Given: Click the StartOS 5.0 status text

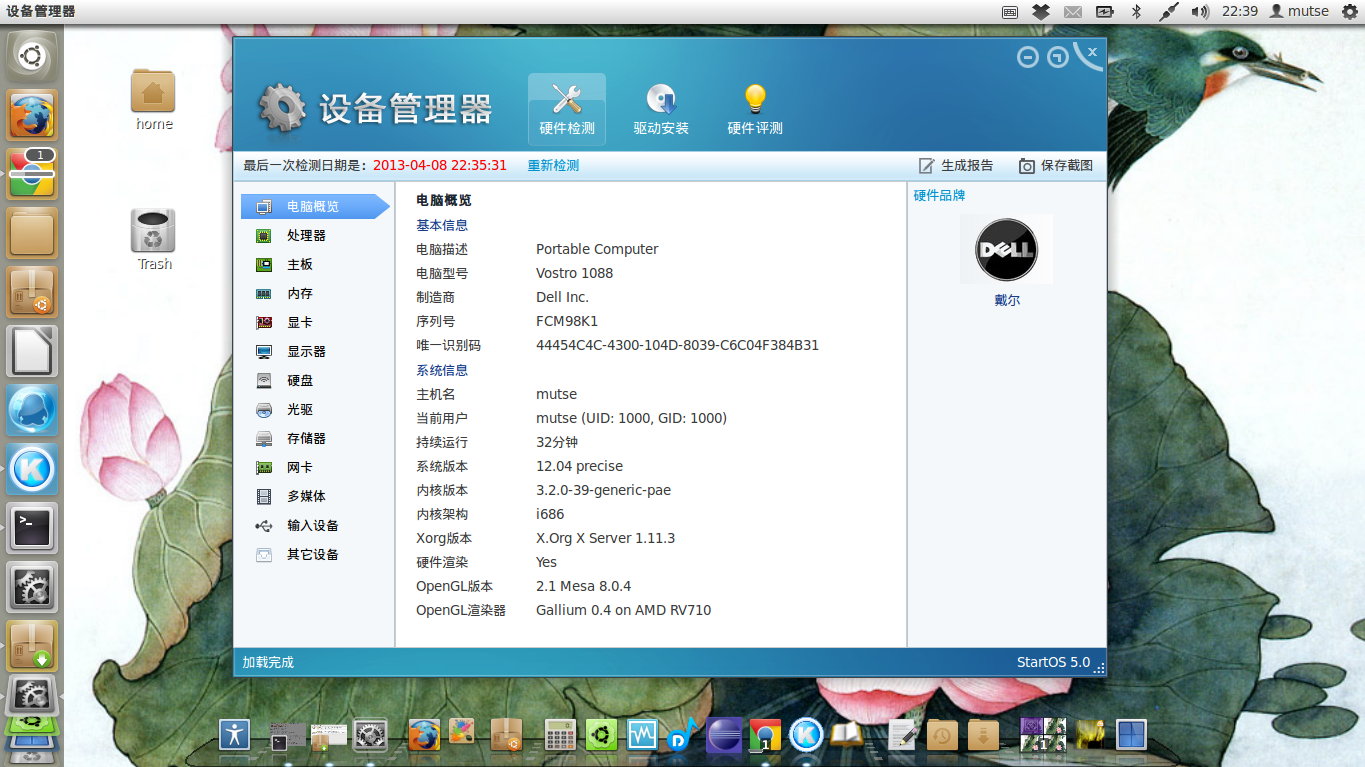Looking at the screenshot, I should pos(1054,662).
